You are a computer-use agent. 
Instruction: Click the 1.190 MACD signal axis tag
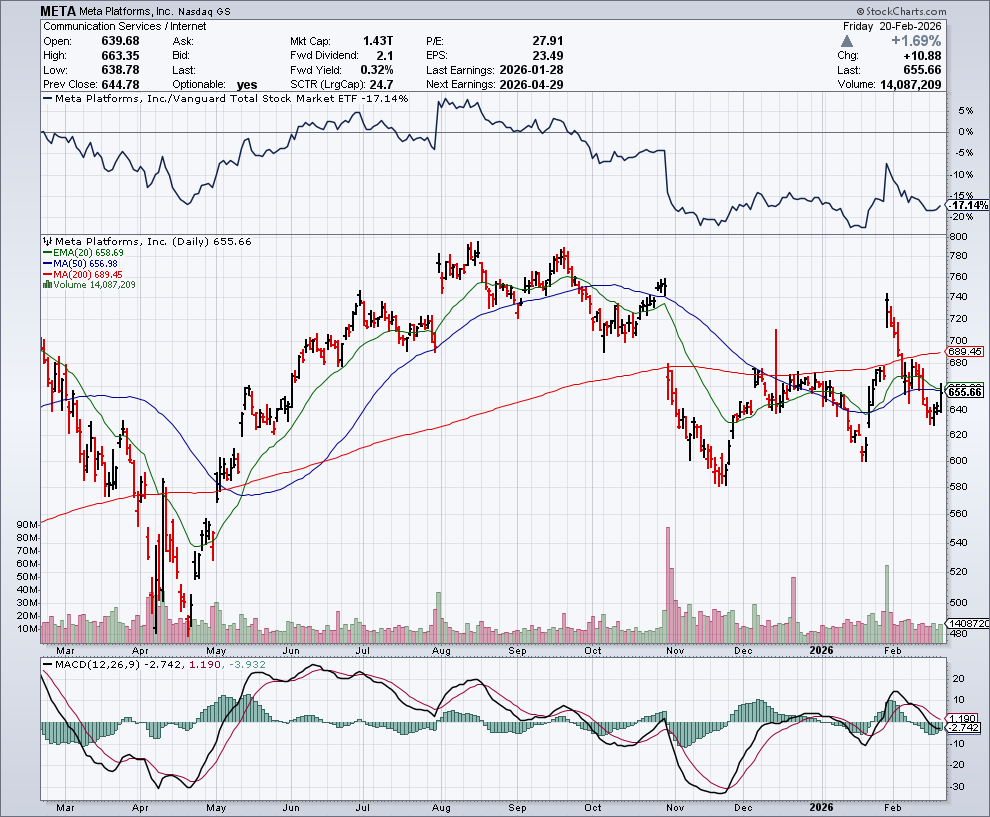point(964,718)
